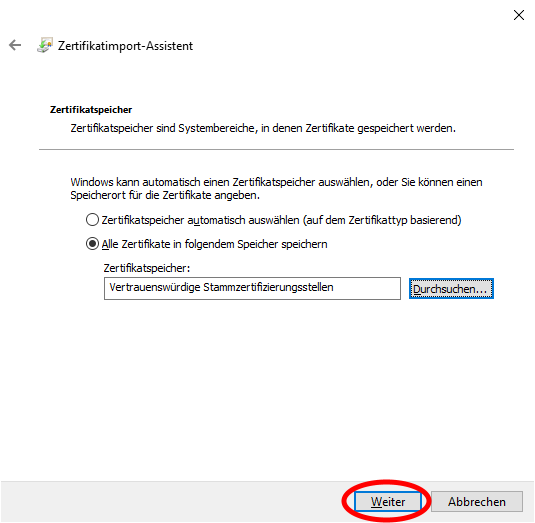Open the Durchsuchen... store browser

(x=451, y=289)
